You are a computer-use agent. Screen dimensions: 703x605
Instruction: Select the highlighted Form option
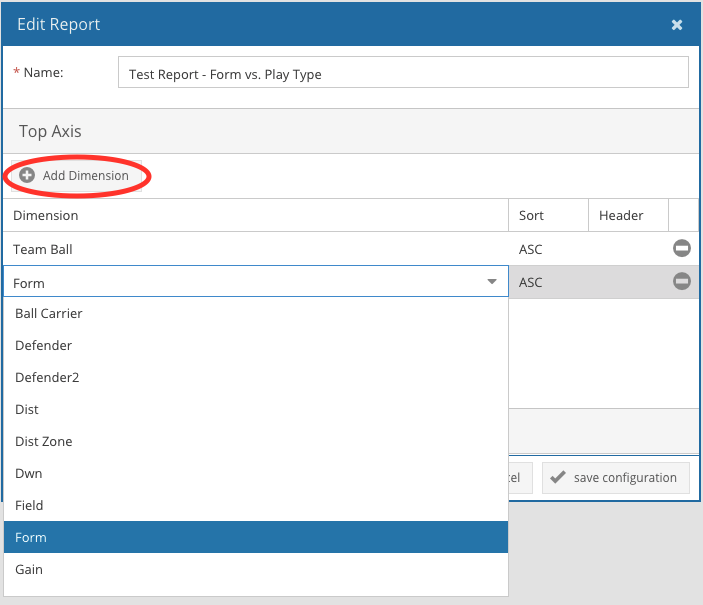pos(256,537)
